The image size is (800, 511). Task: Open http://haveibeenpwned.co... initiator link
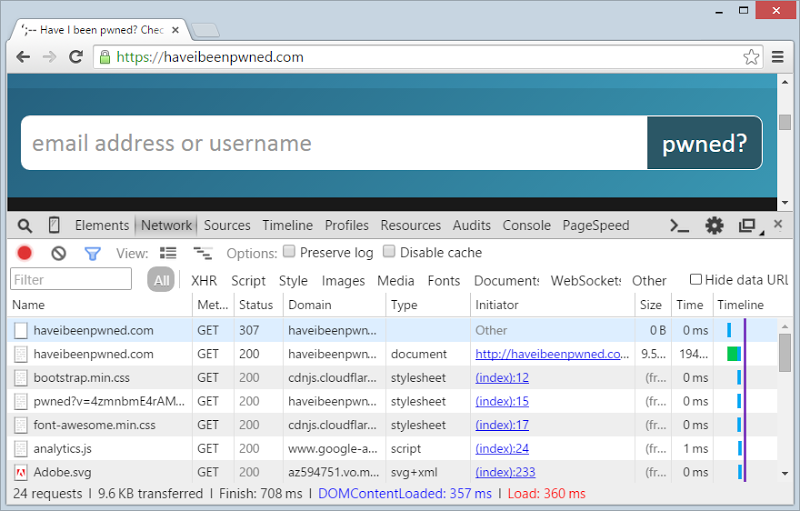[552, 354]
